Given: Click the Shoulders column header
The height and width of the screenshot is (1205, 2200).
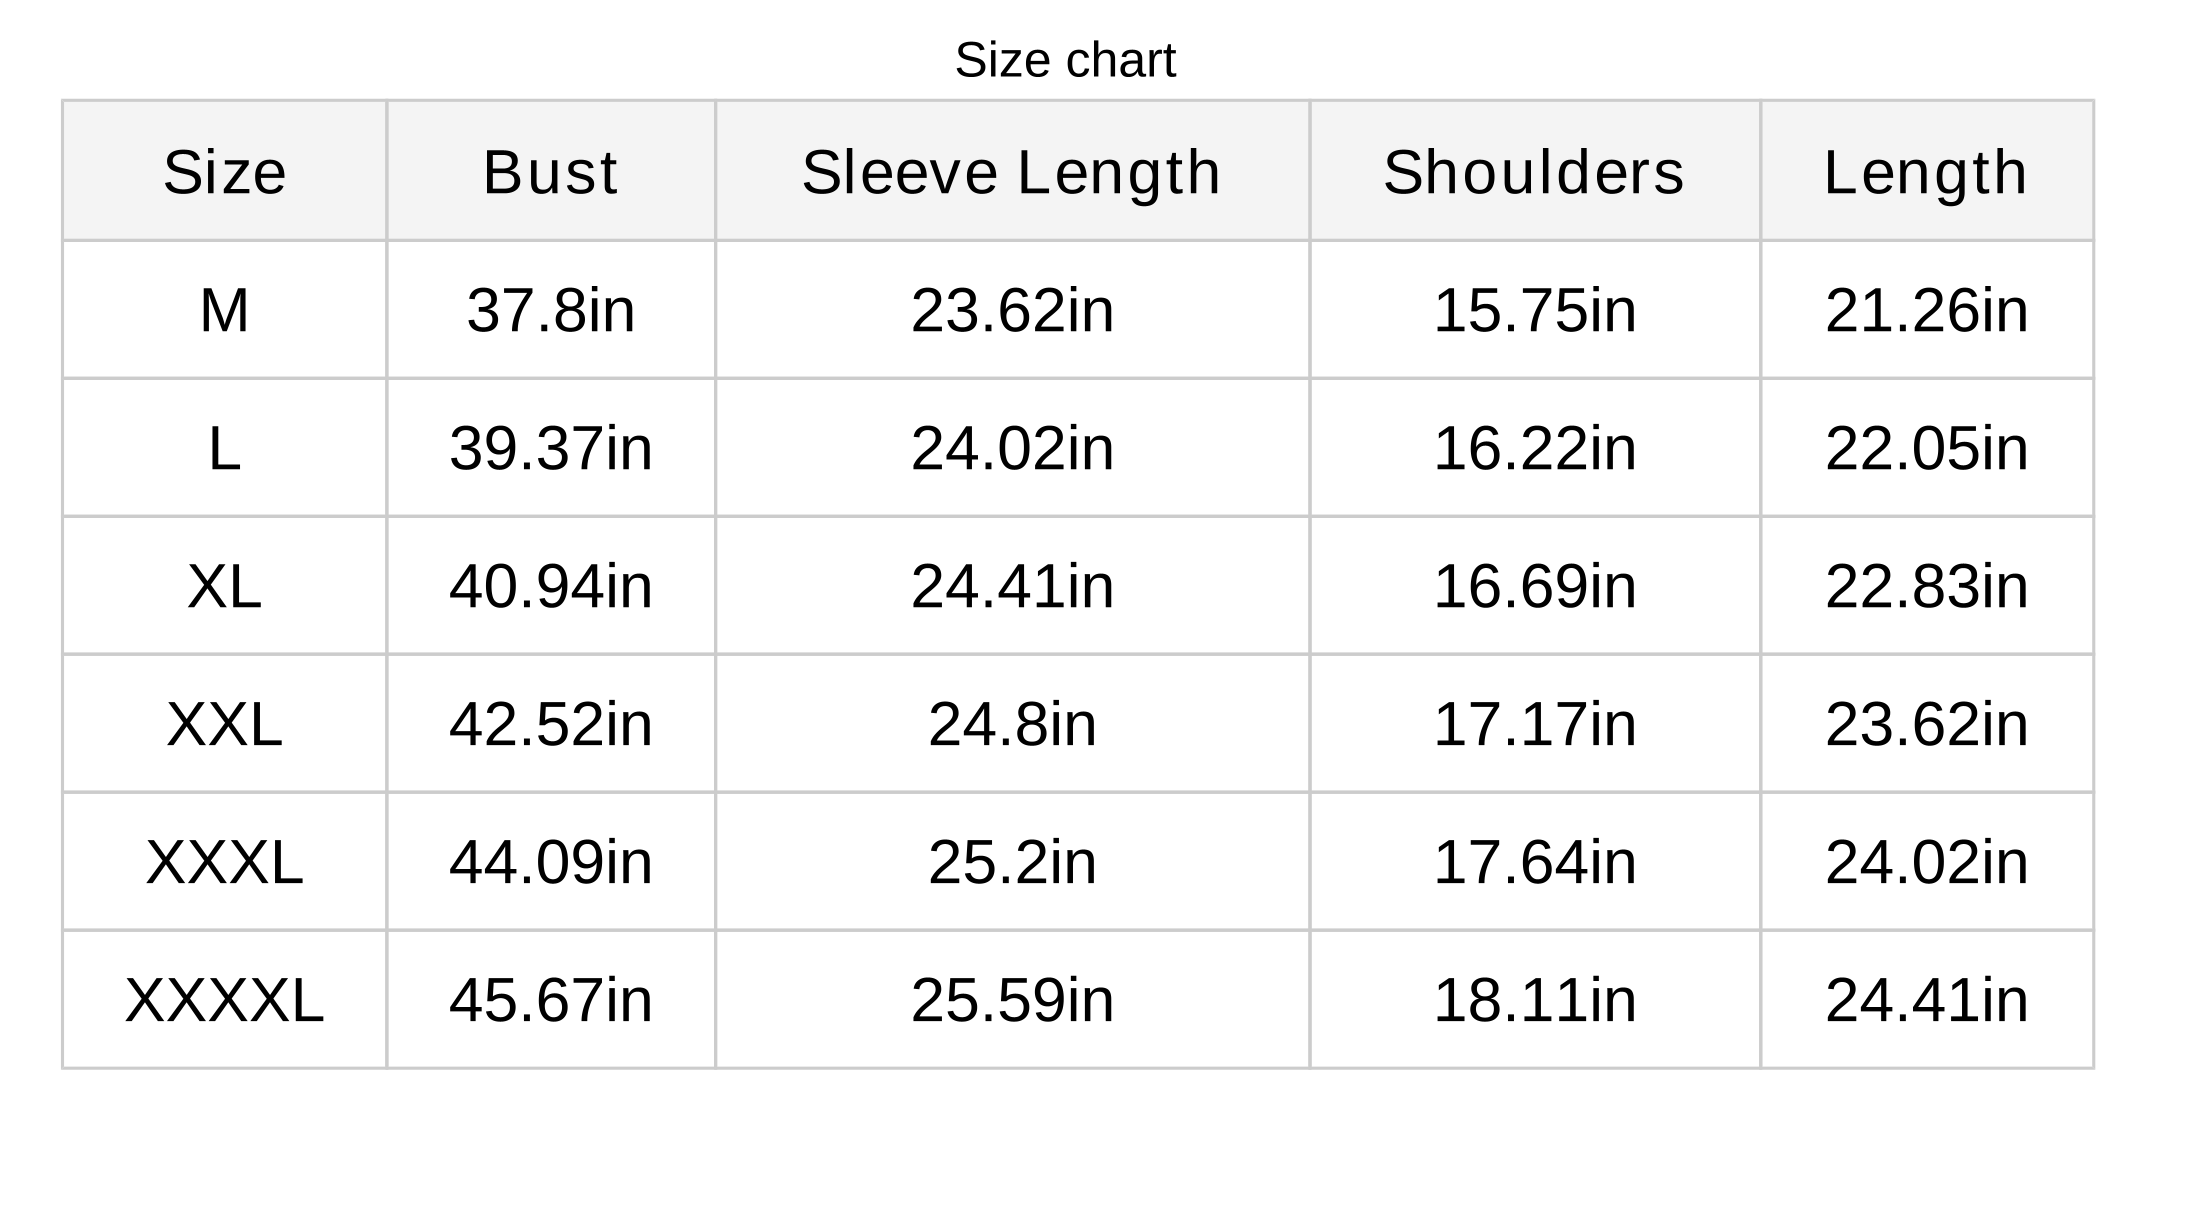Looking at the screenshot, I should pos(1534,172).
